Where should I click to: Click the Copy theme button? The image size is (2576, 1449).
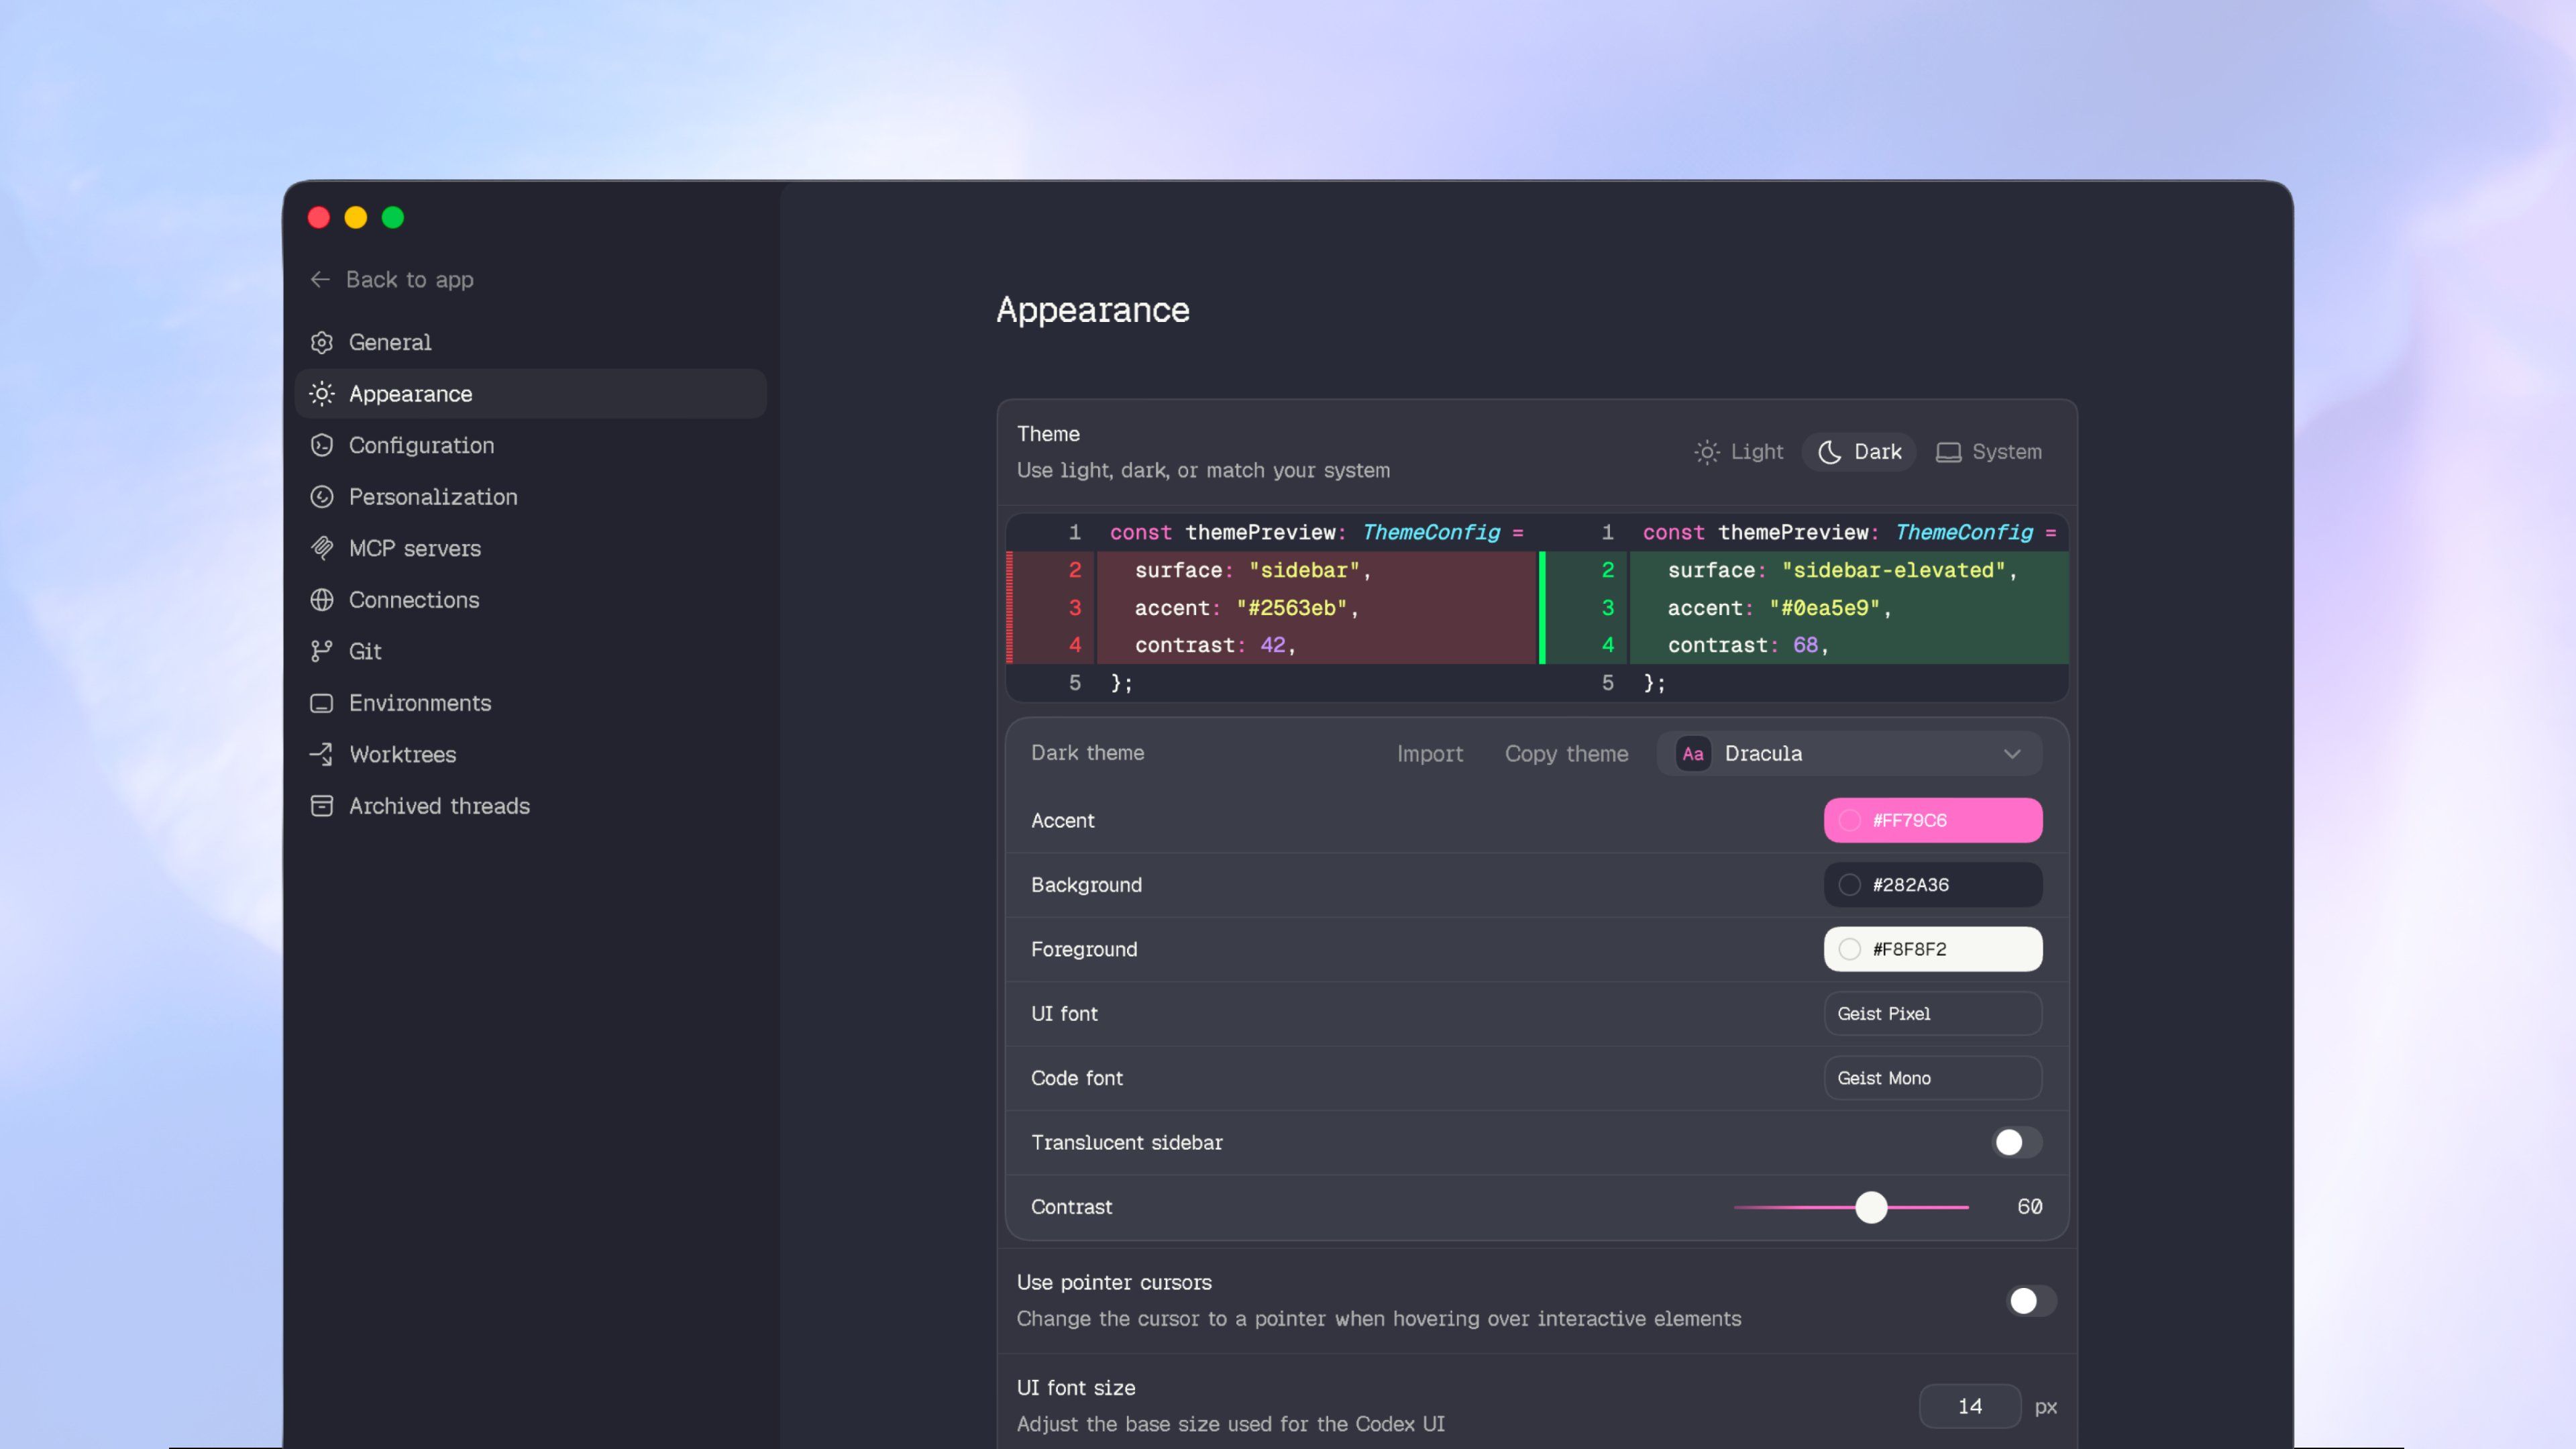(x=1566, y=754)
